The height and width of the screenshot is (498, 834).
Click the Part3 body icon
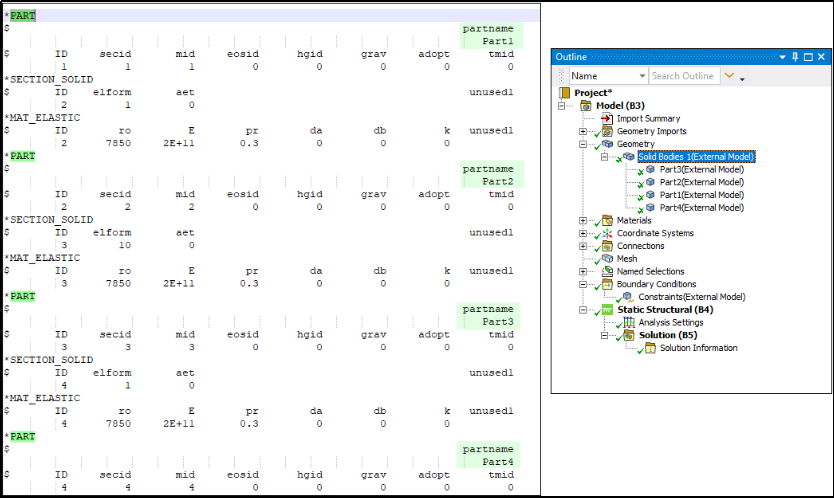(650, 170)
